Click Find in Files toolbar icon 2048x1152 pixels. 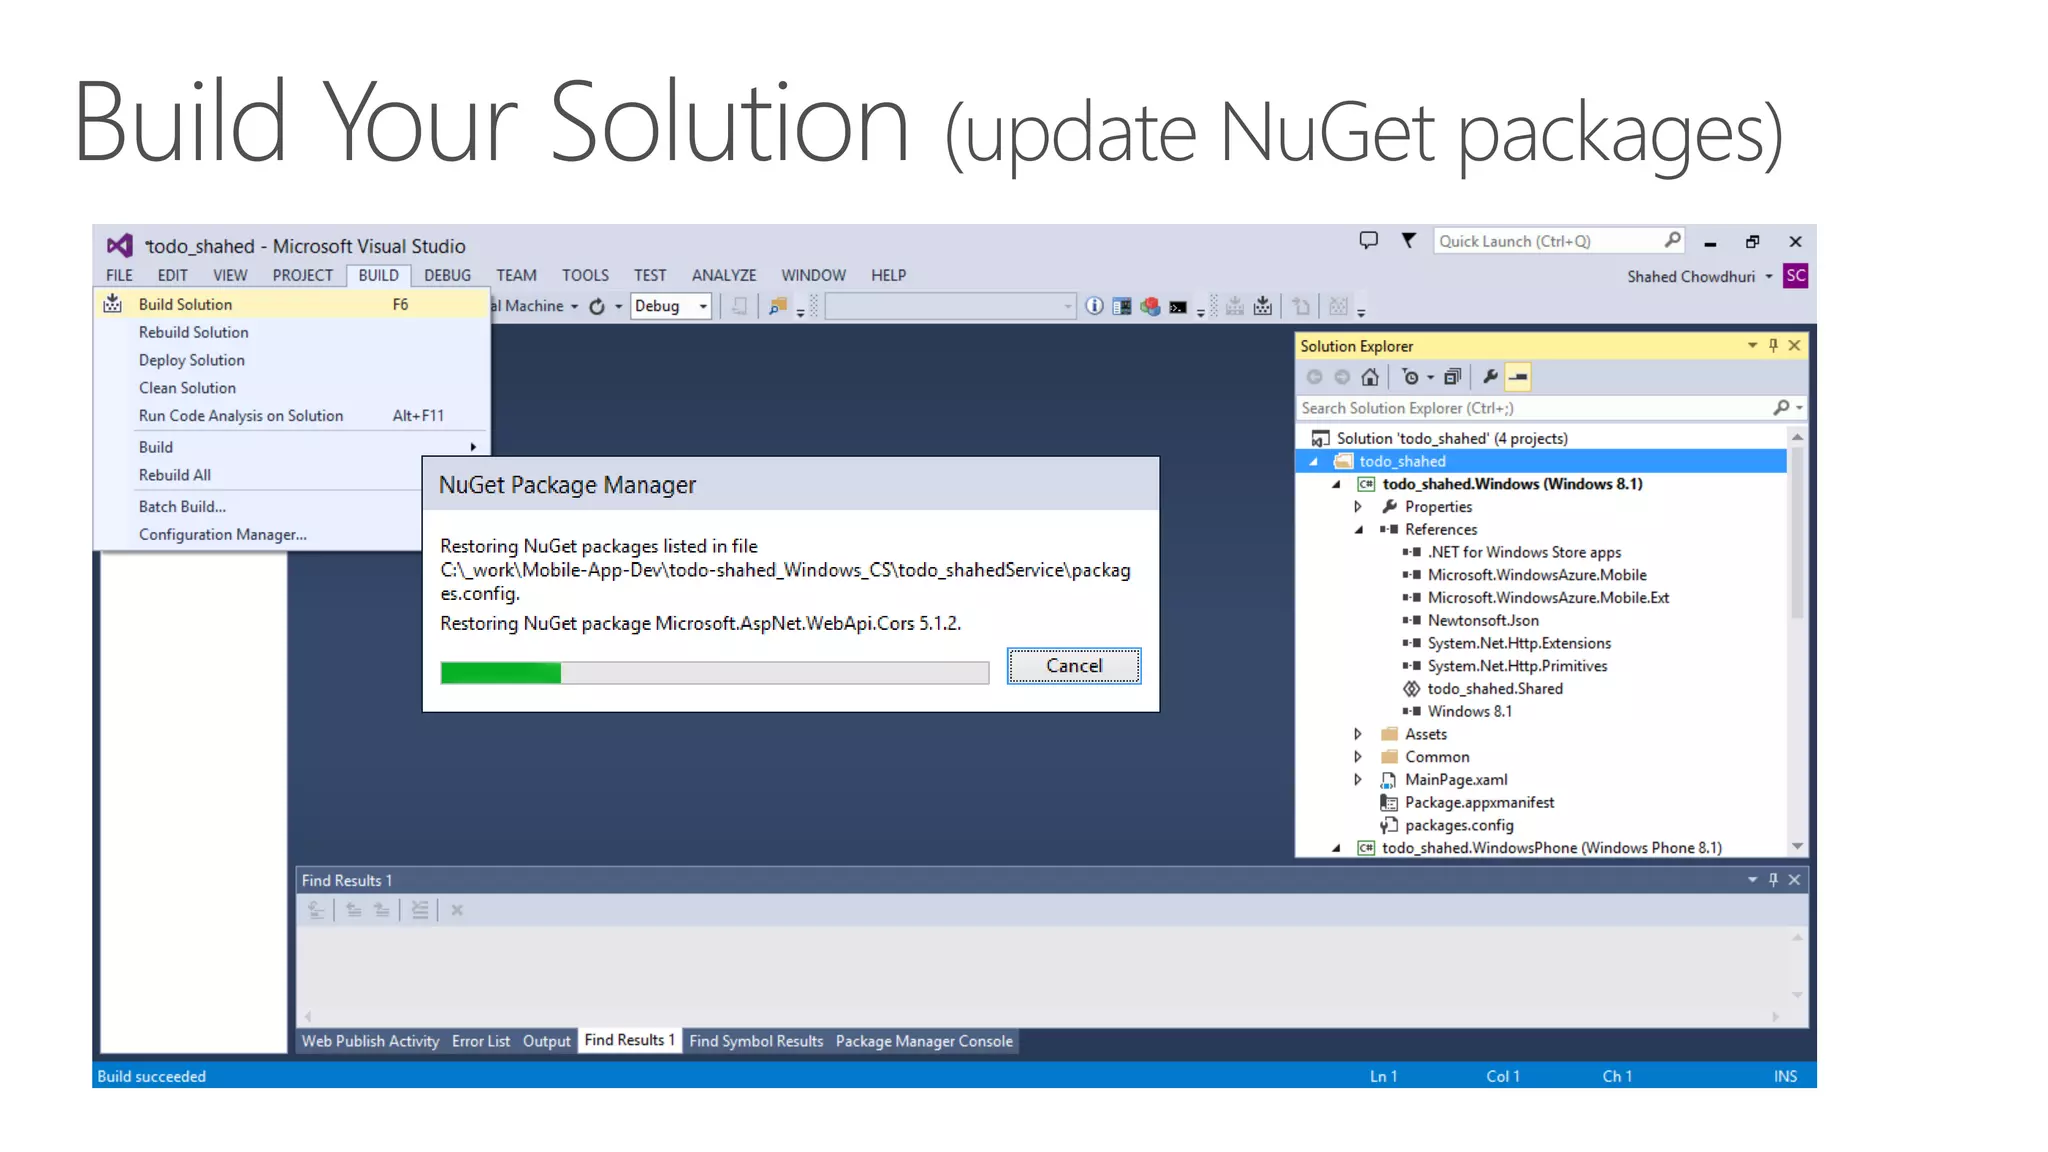777,307
